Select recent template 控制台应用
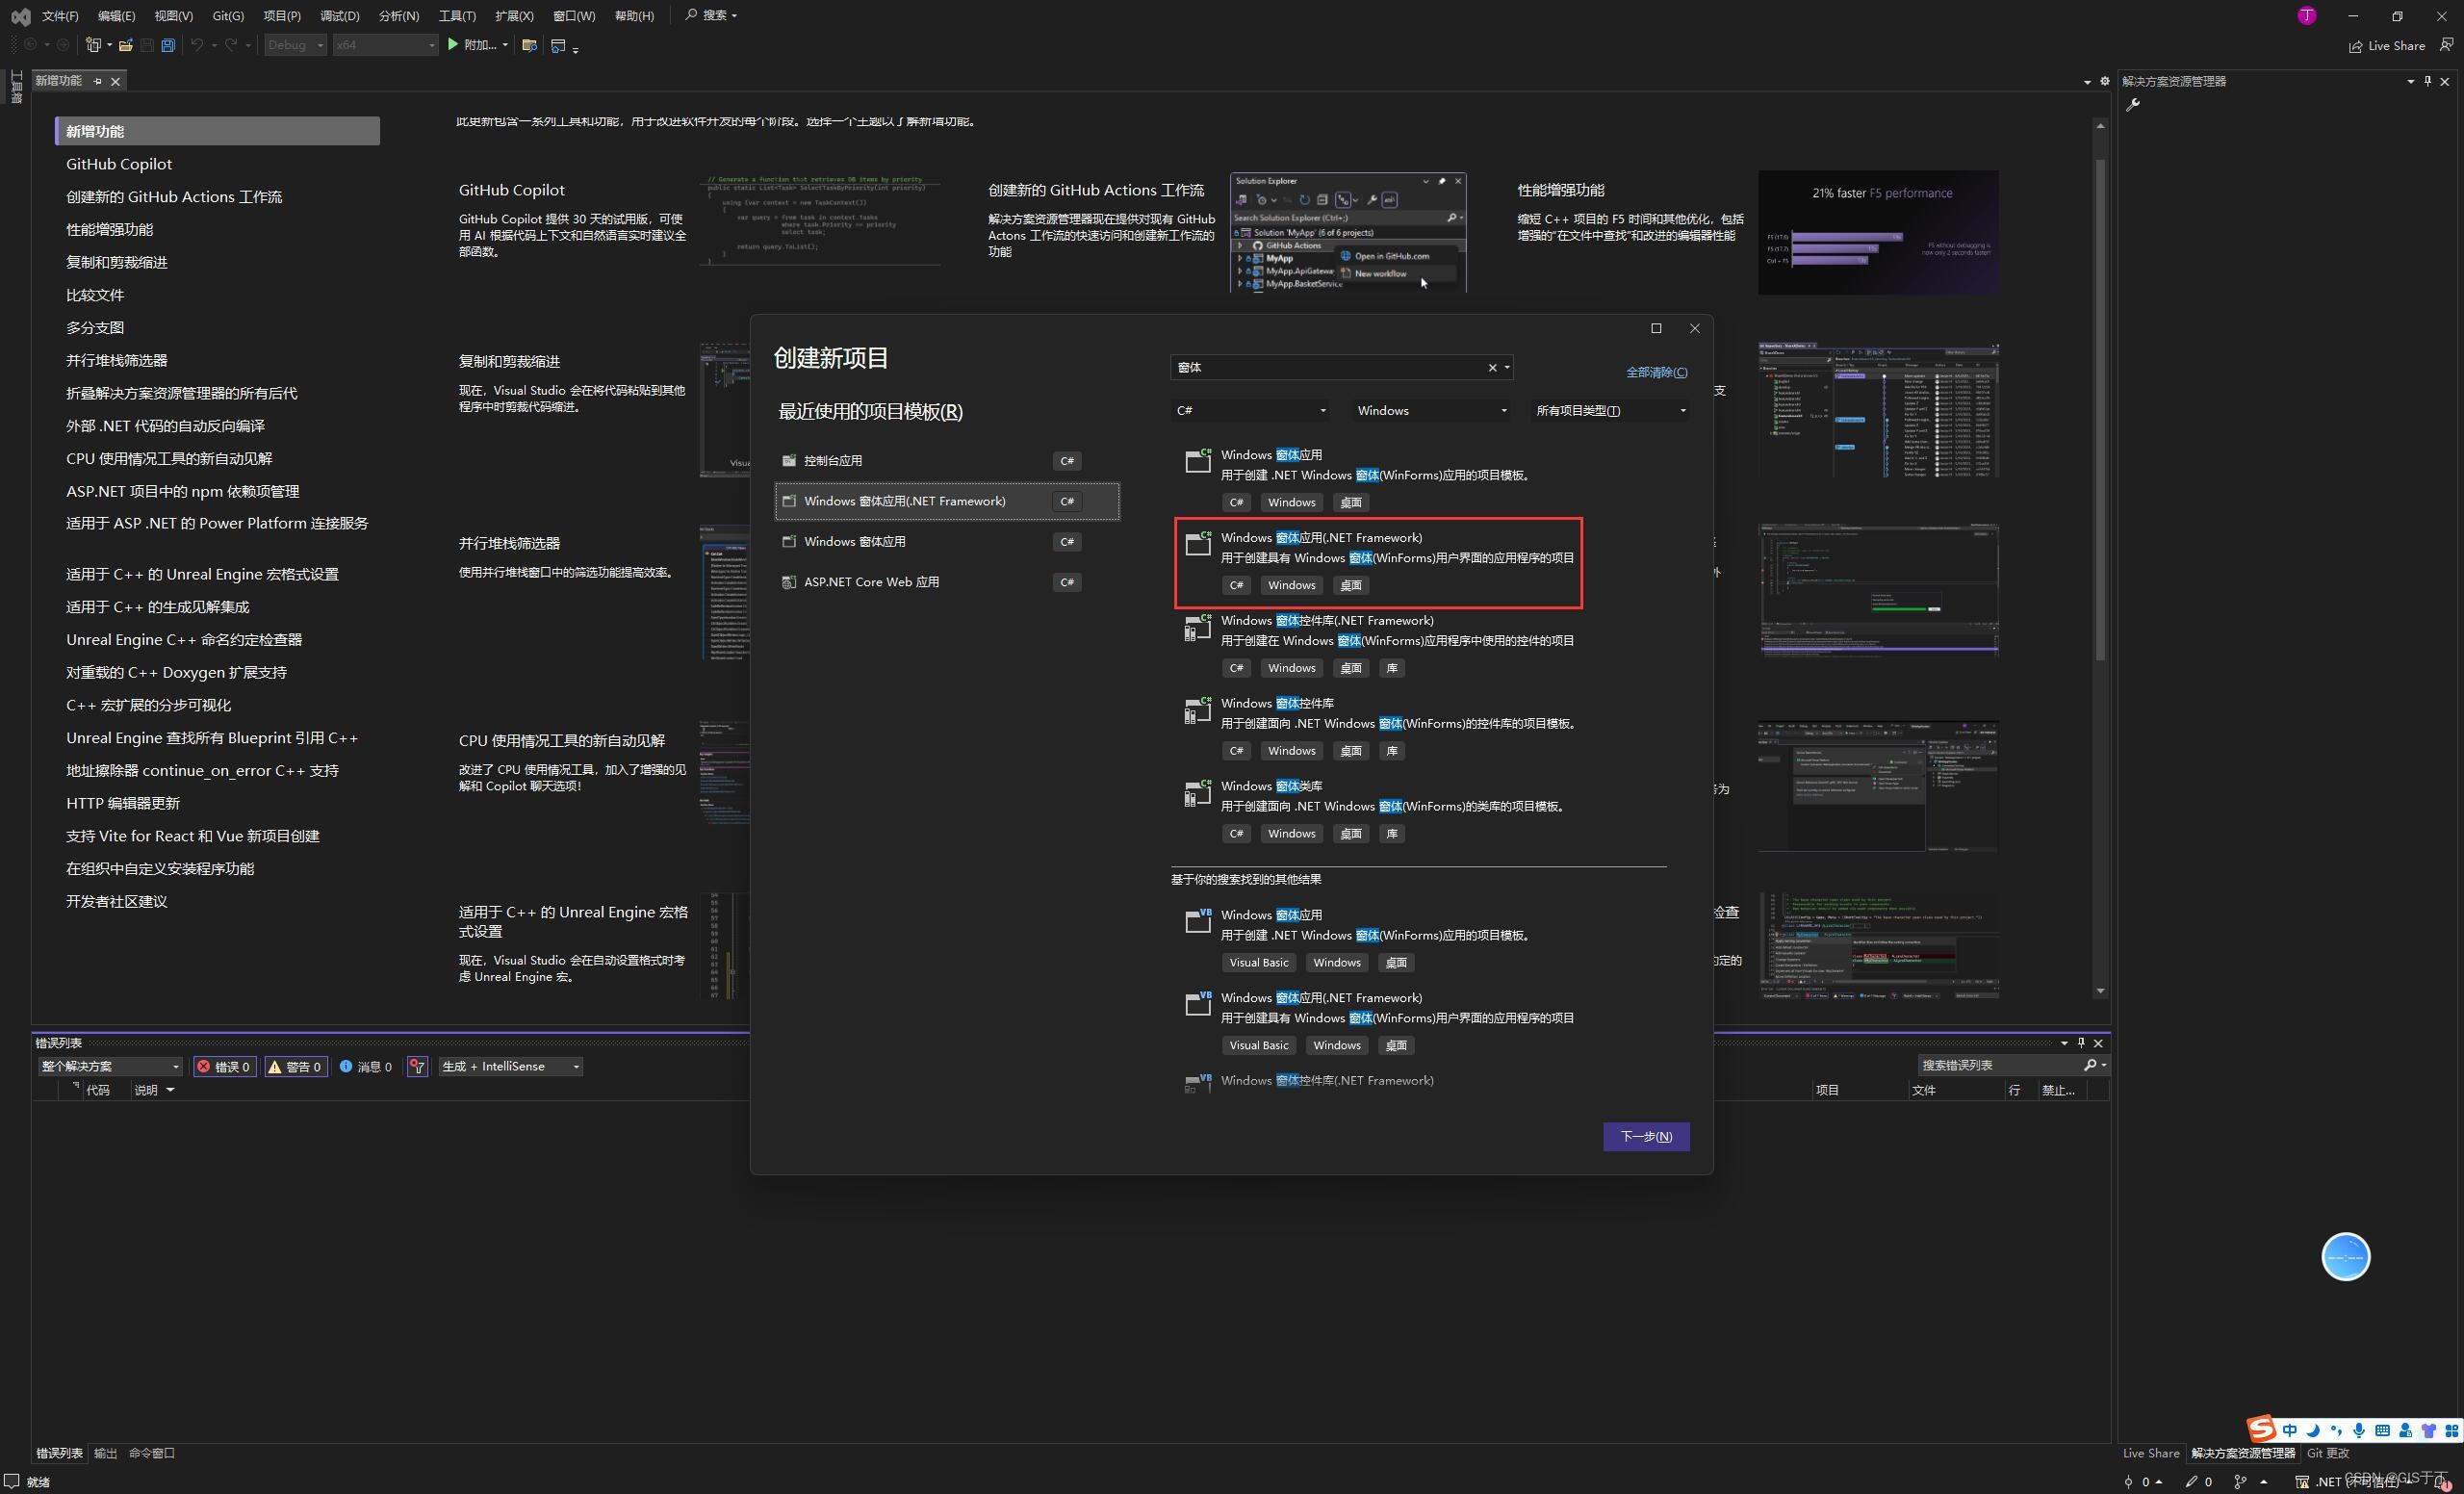Screen dimensions: 2464x1494 point(947,461)
